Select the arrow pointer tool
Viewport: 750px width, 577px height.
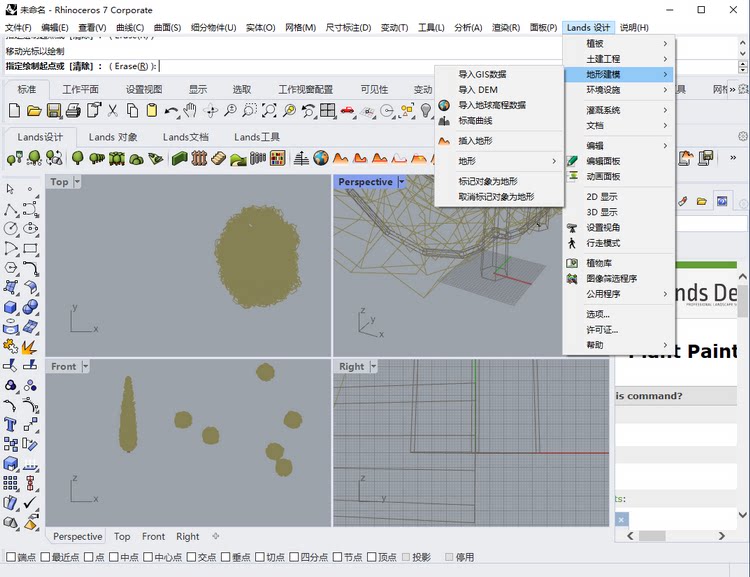[x=10, y=189]
